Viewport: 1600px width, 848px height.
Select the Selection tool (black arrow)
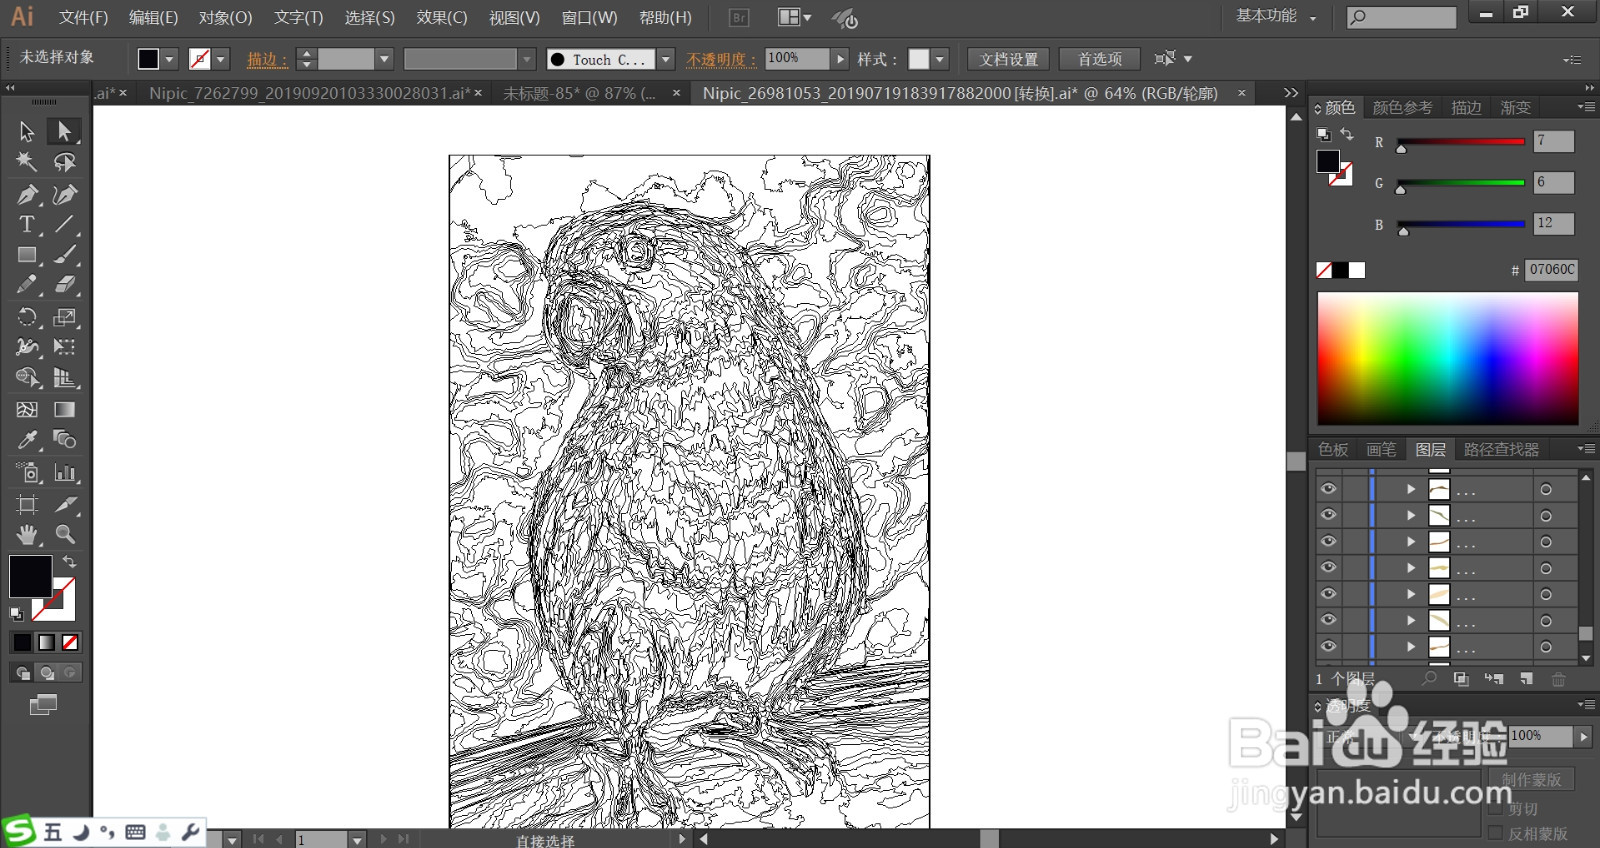[27, 131]
